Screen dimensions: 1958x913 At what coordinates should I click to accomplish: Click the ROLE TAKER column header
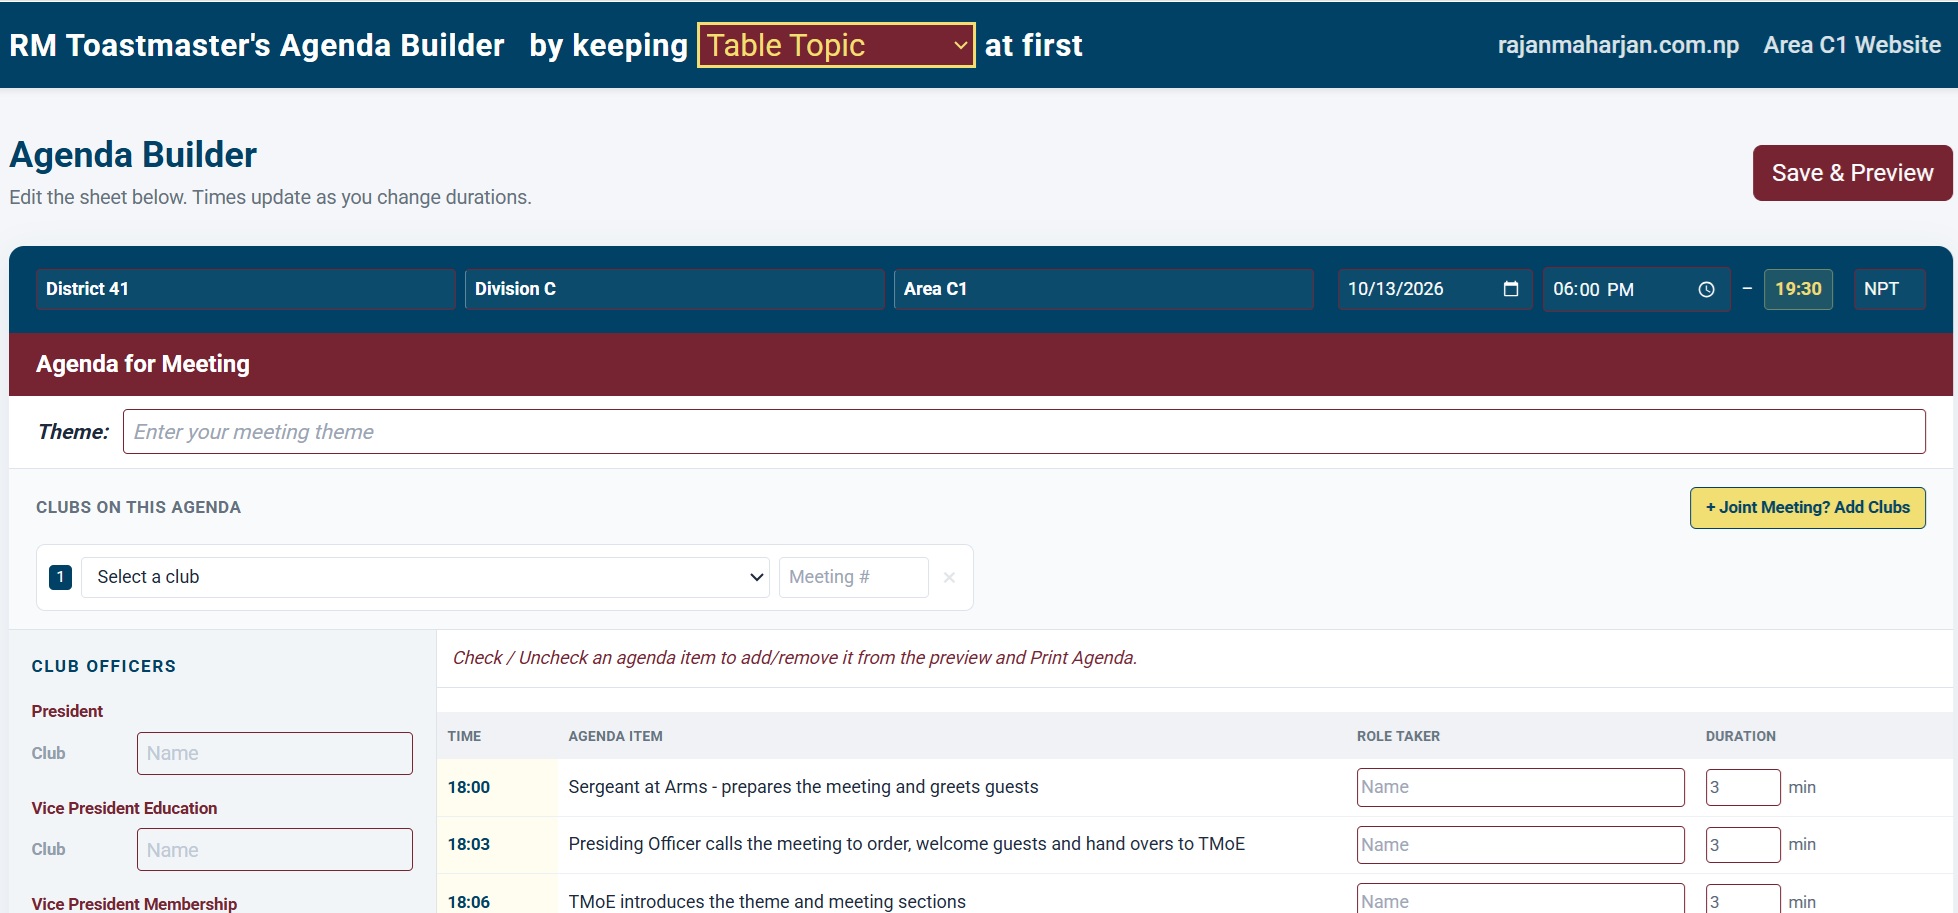click(x=1398, y=736)
